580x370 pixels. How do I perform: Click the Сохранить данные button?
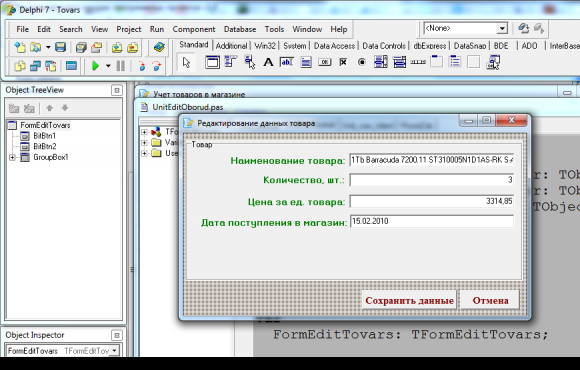point(409,300)
